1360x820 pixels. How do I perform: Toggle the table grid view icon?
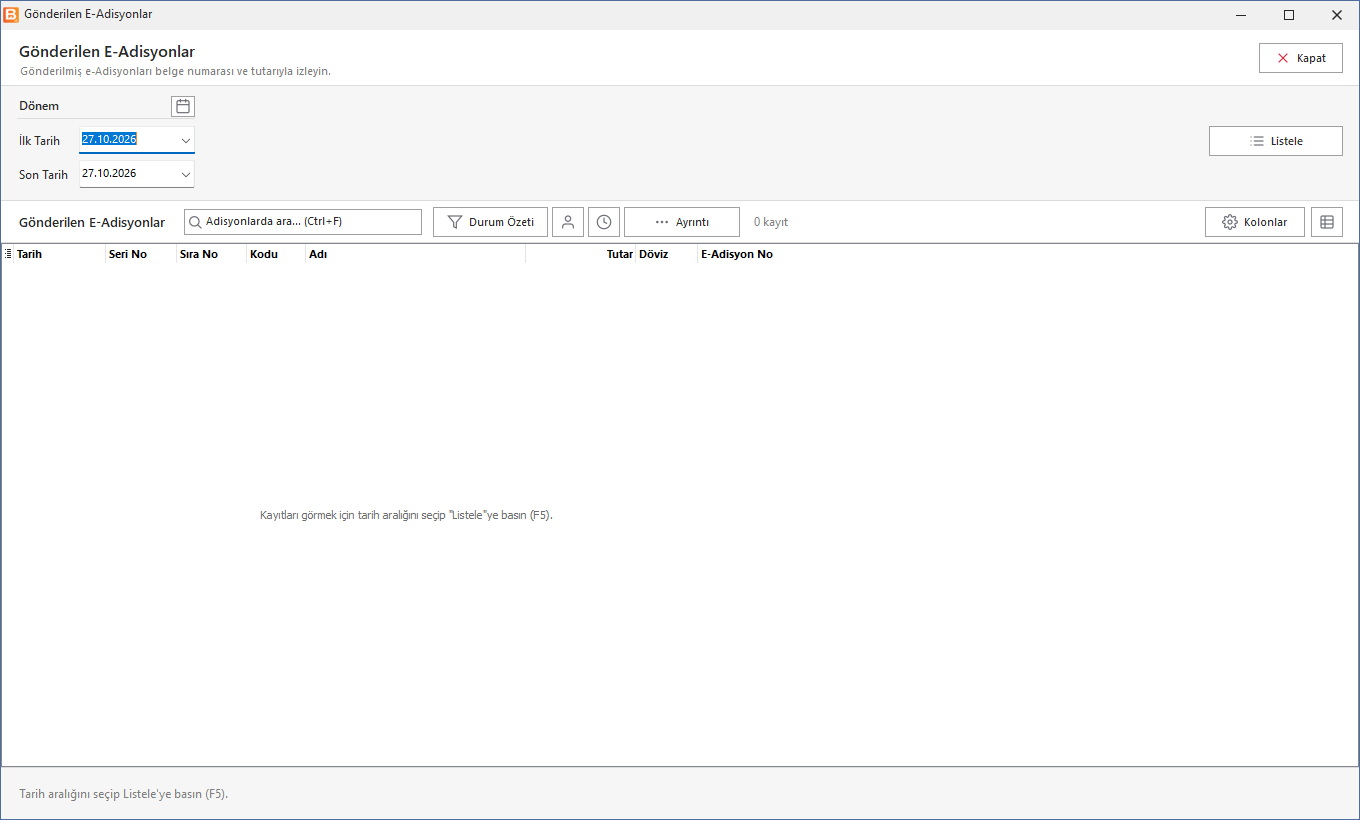tap(1327, 222)
